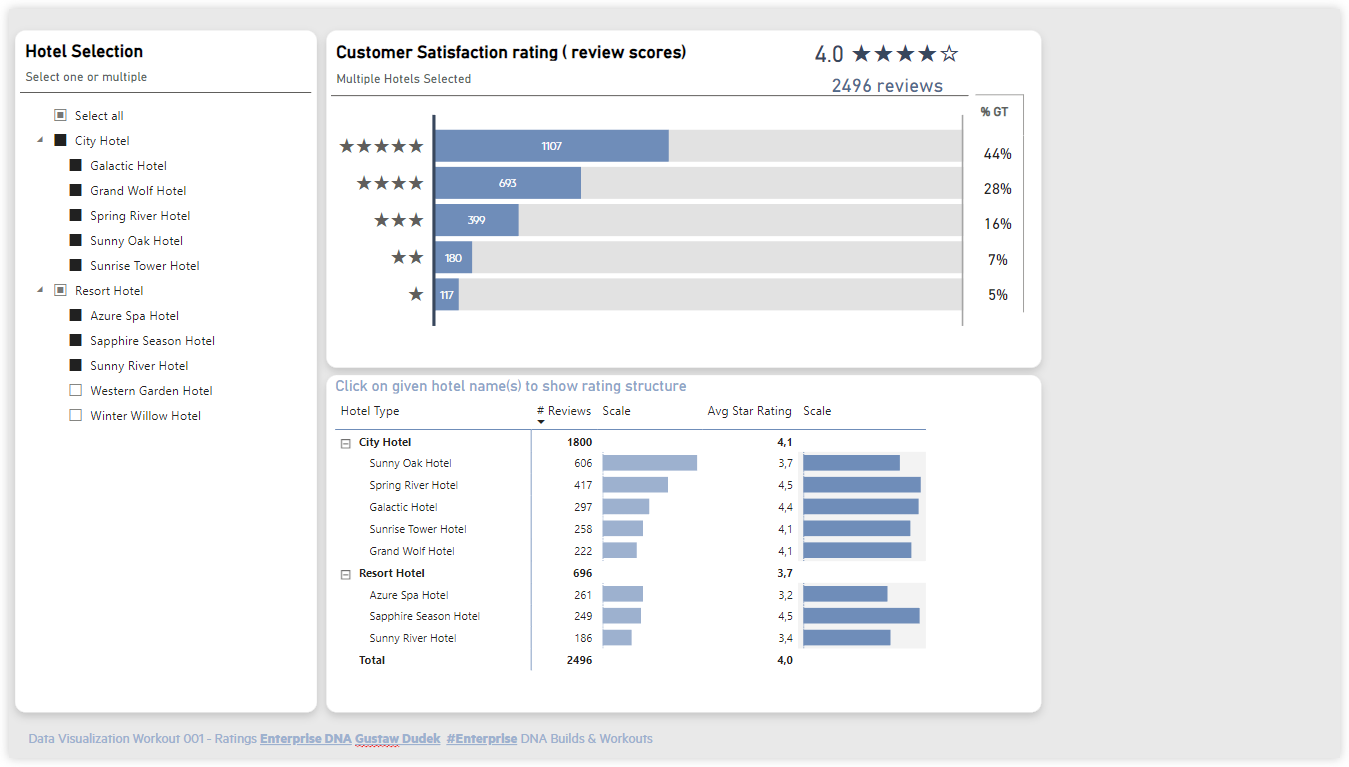
Task: Click the Hotel Type column header
Action: 370,411
